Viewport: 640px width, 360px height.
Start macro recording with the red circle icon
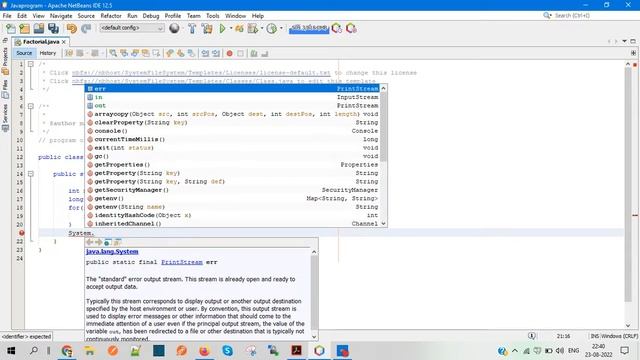229,53
